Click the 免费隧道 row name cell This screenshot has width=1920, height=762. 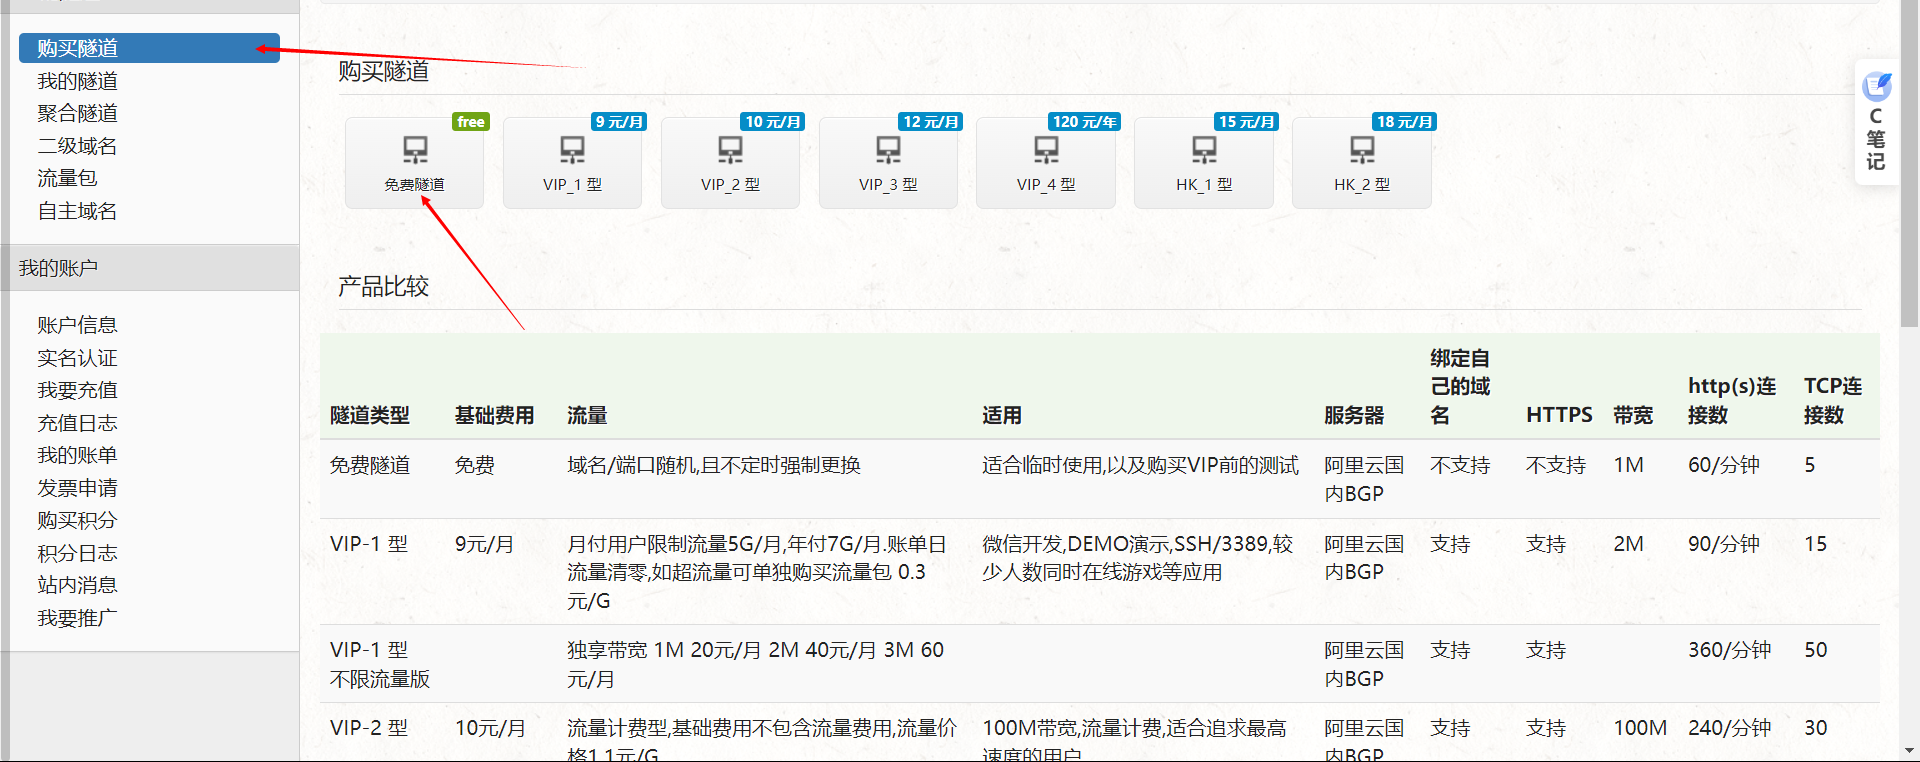pos(370,465)
